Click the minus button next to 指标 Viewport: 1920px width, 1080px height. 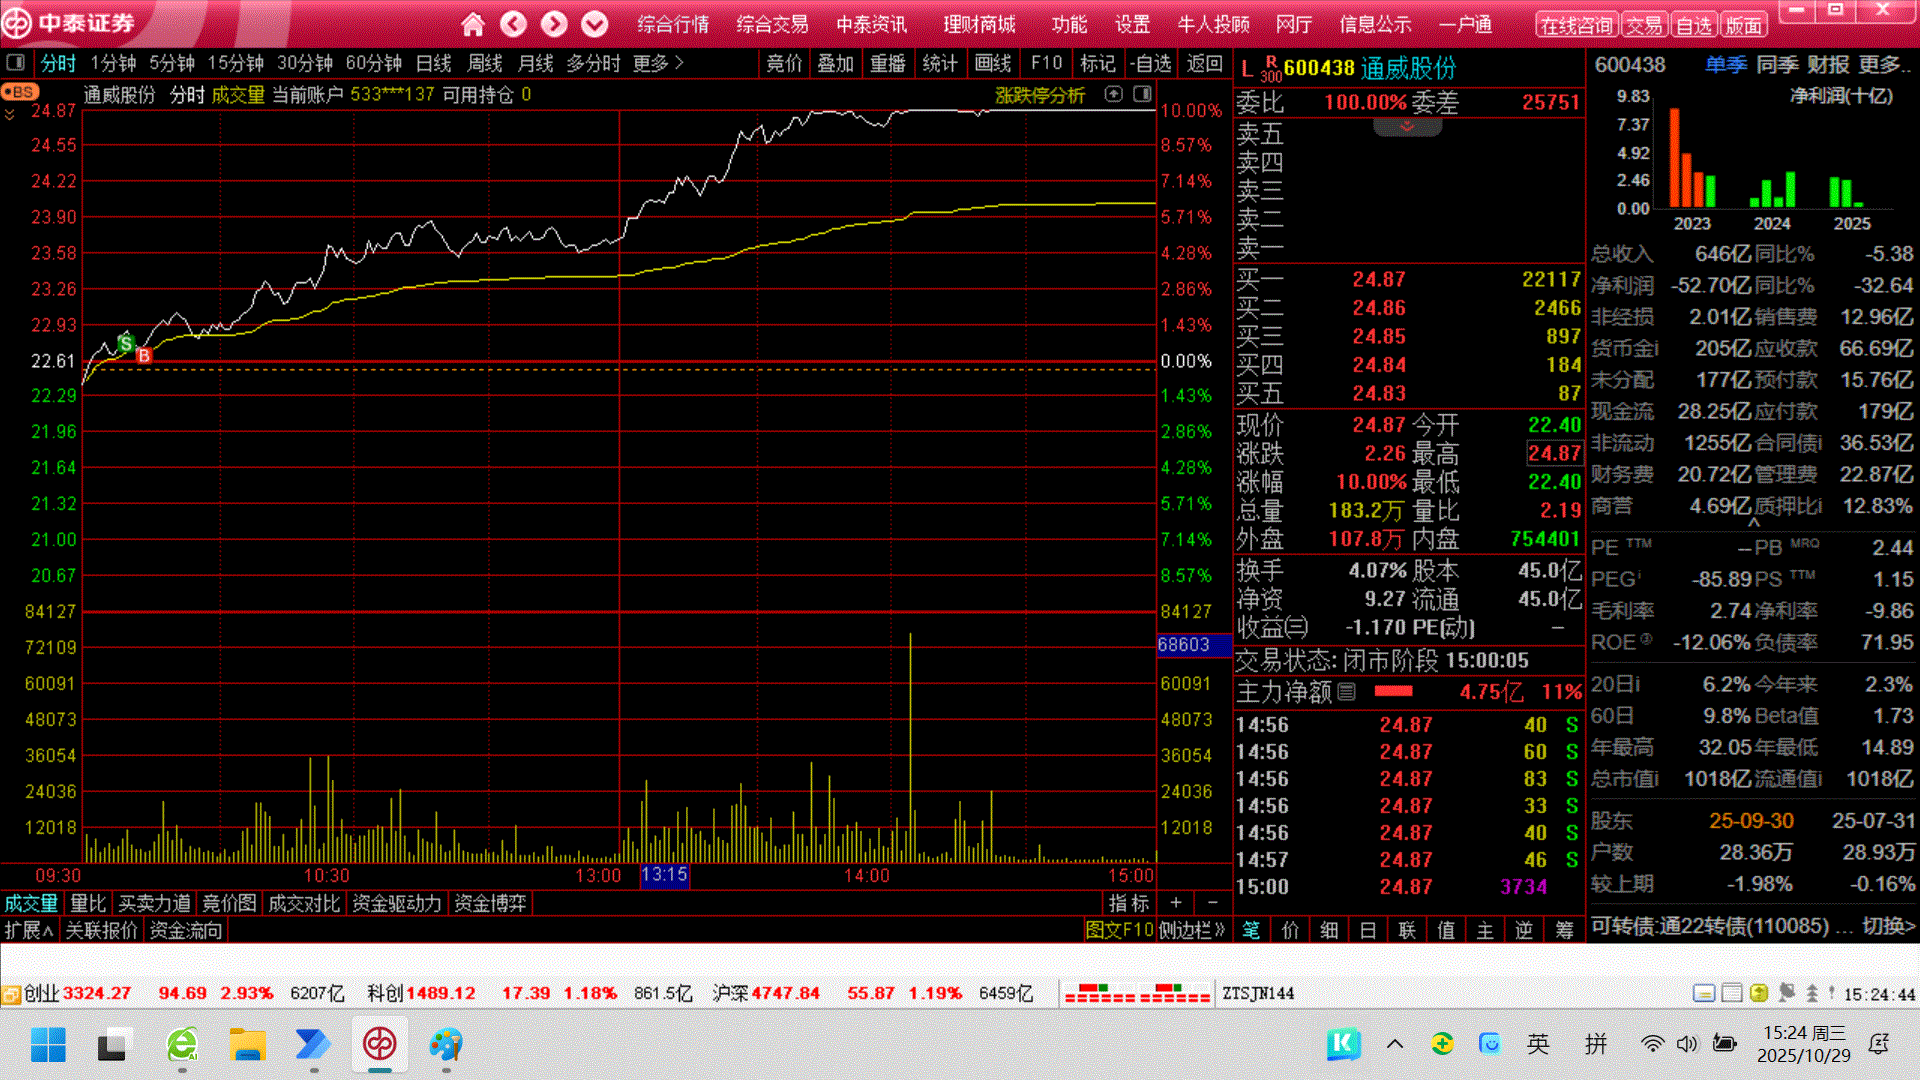click(x=1213, y=903)
